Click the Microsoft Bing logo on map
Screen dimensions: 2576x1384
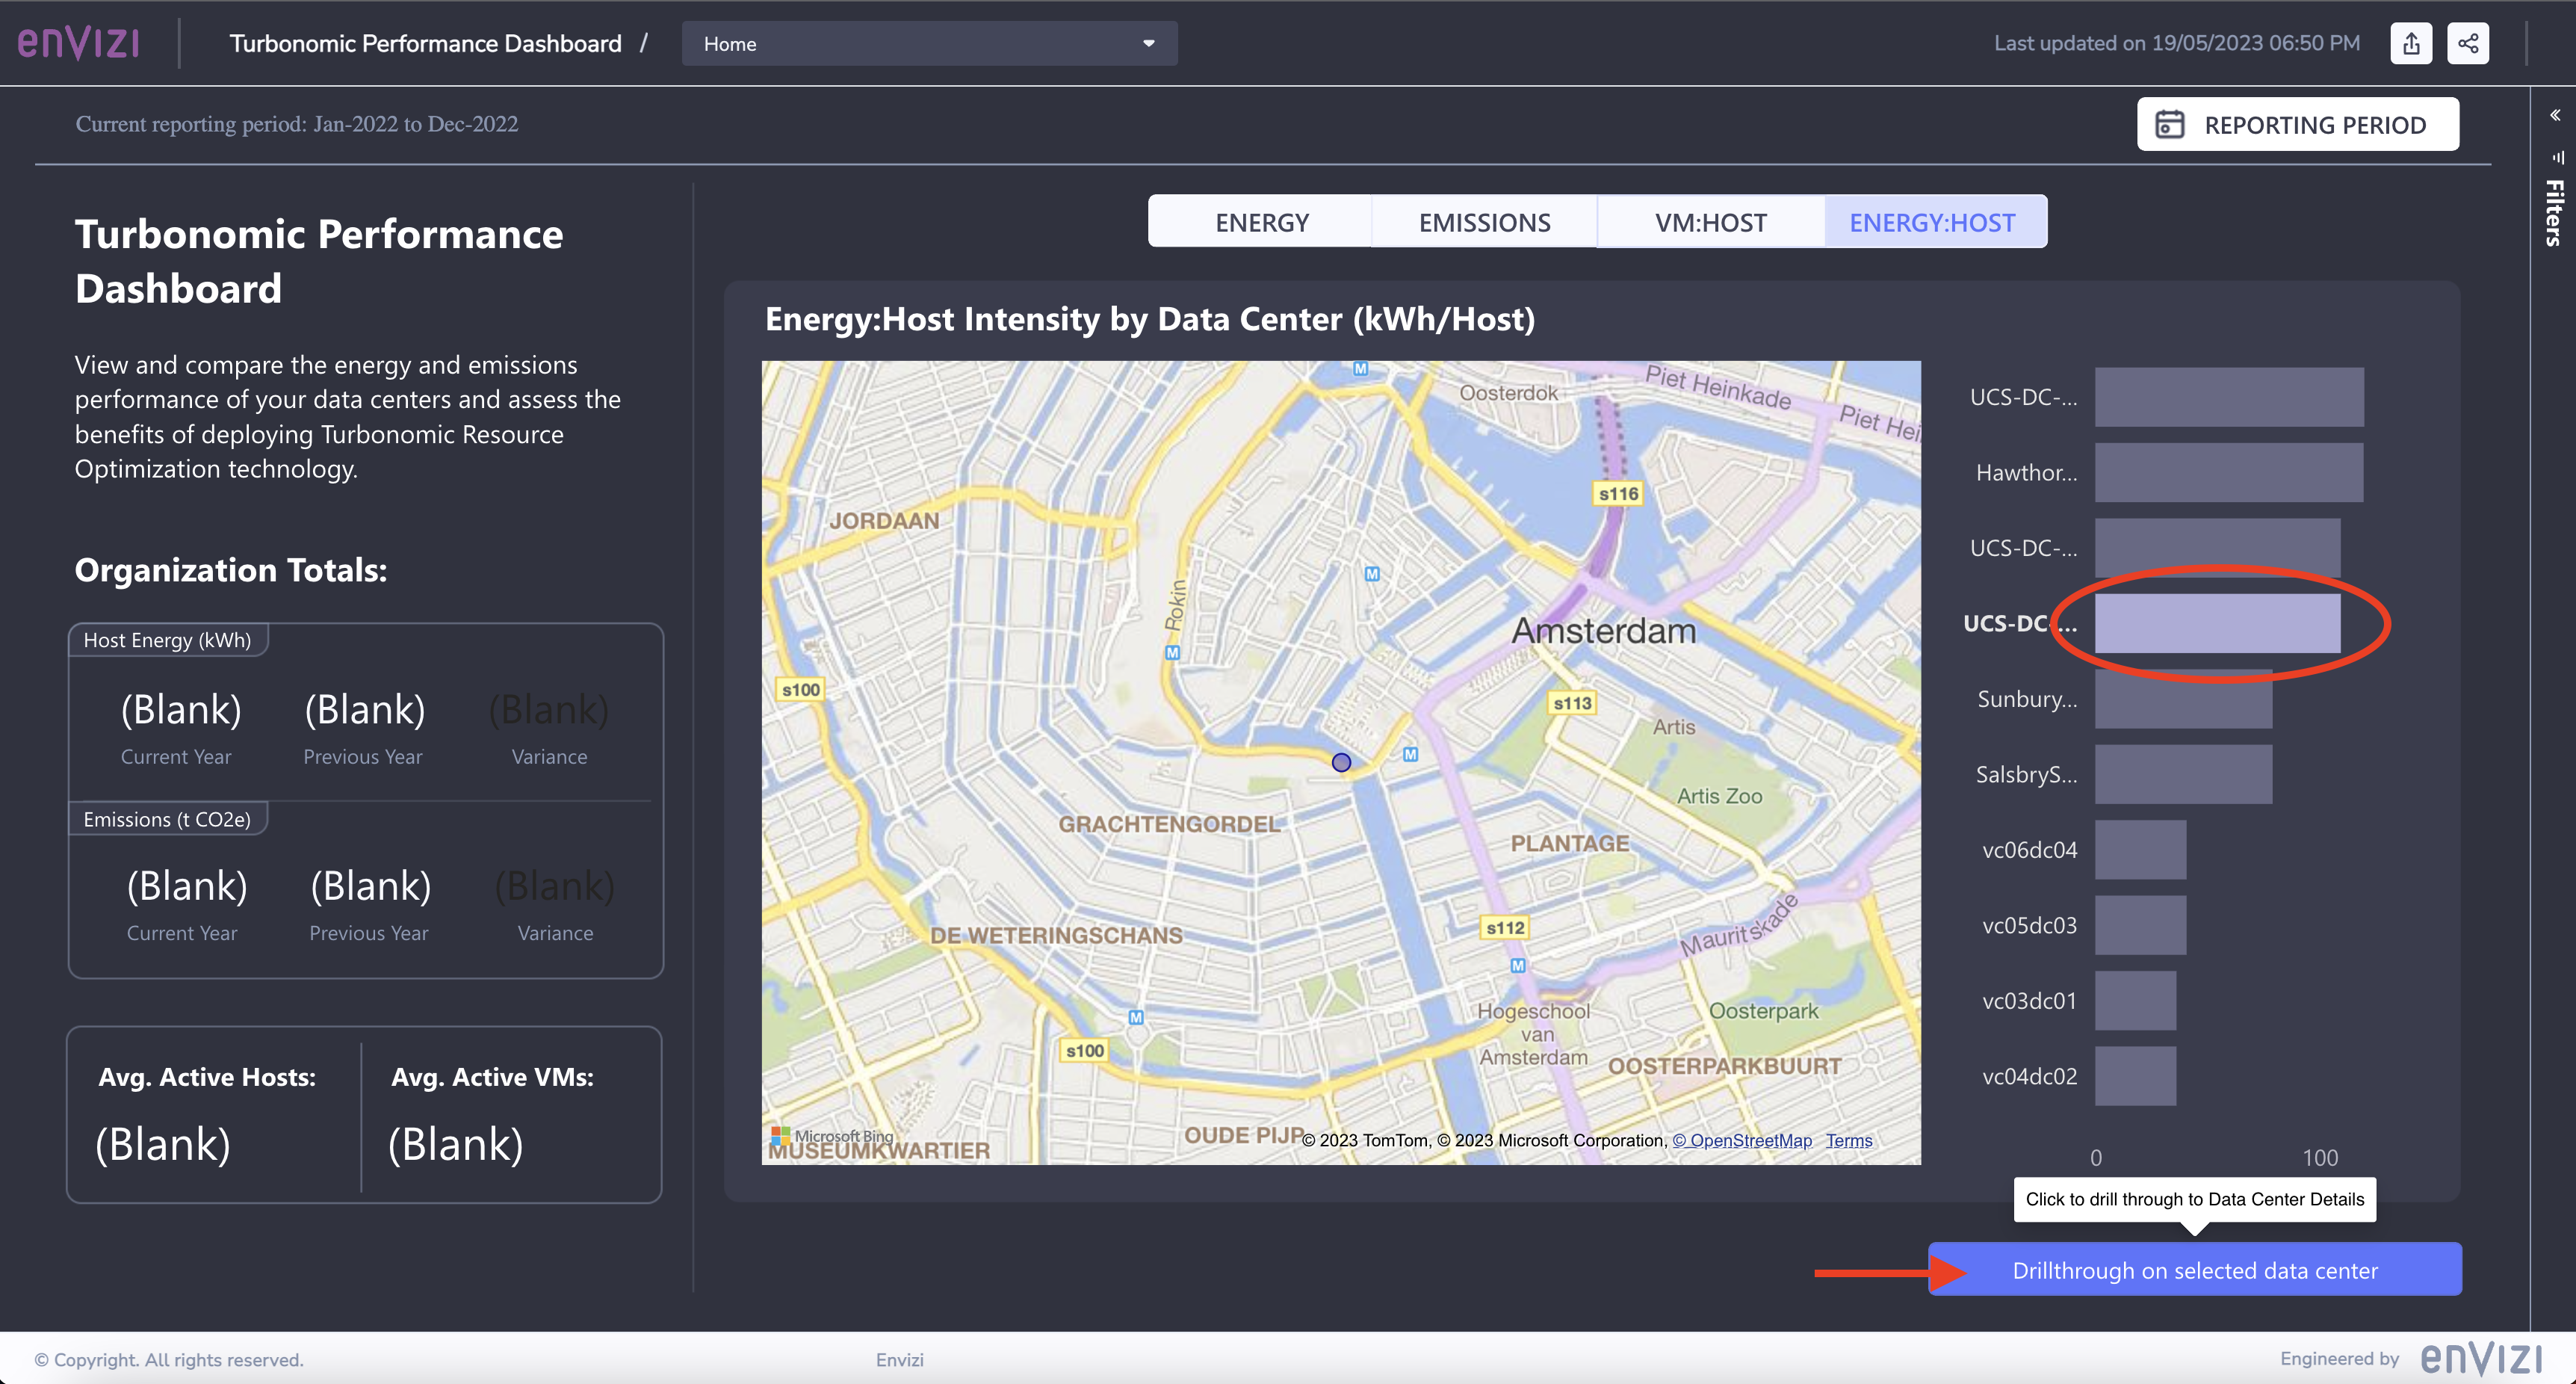click(x=832, y=1136)
